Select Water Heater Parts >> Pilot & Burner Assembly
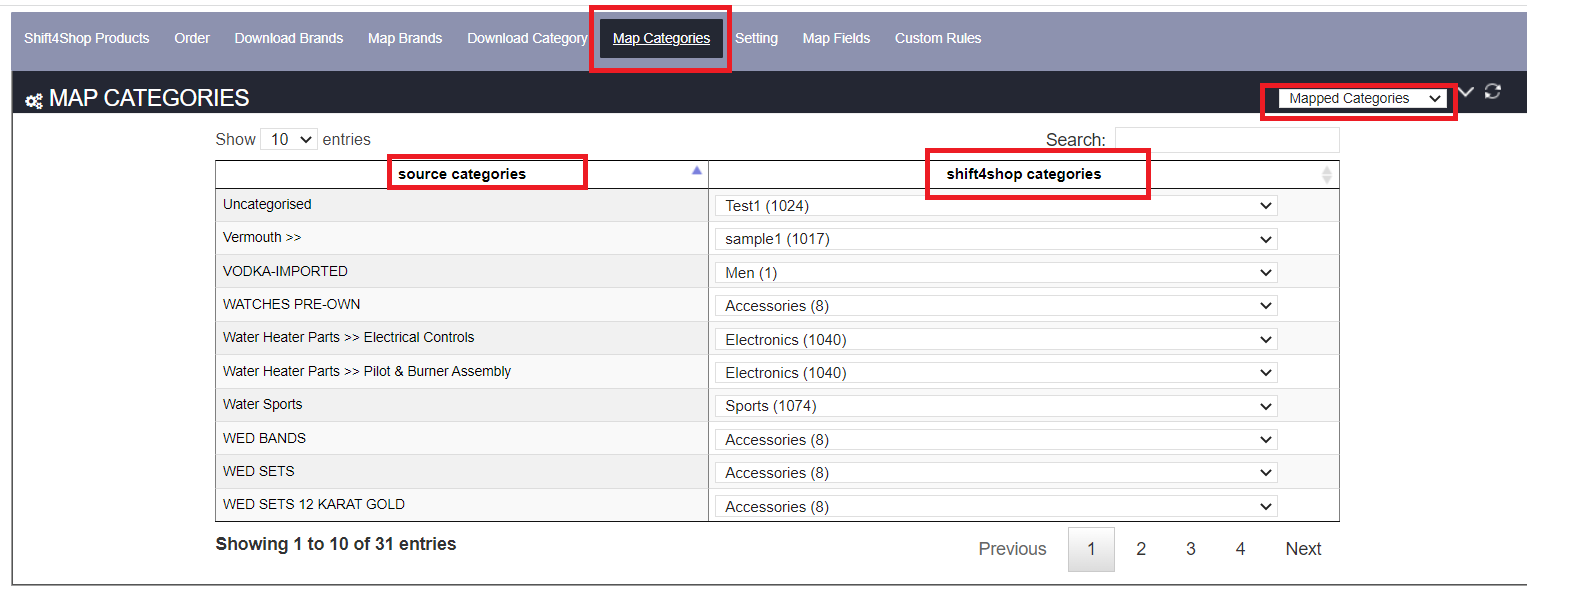 (x=462, y=371)
